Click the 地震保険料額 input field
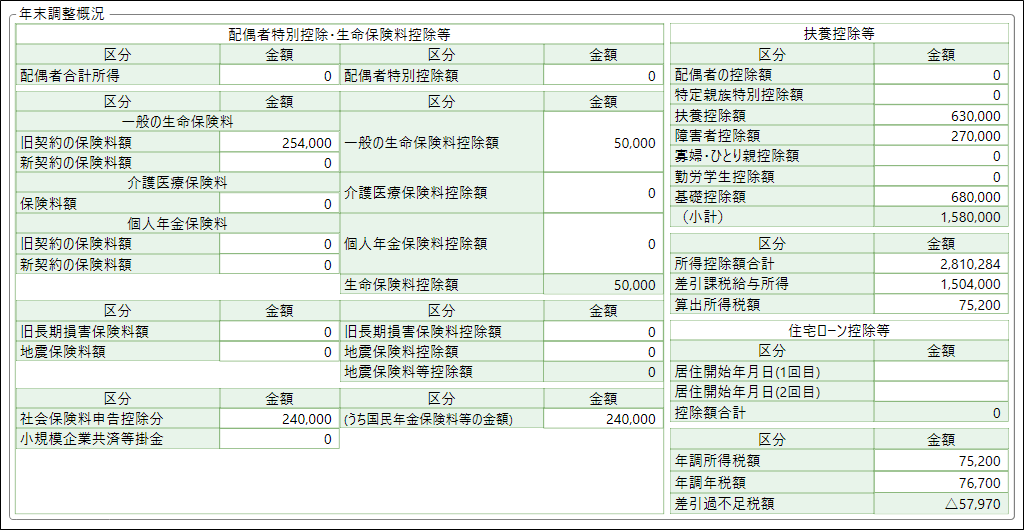The image size is (1024, 530). [x=279, y=352]
